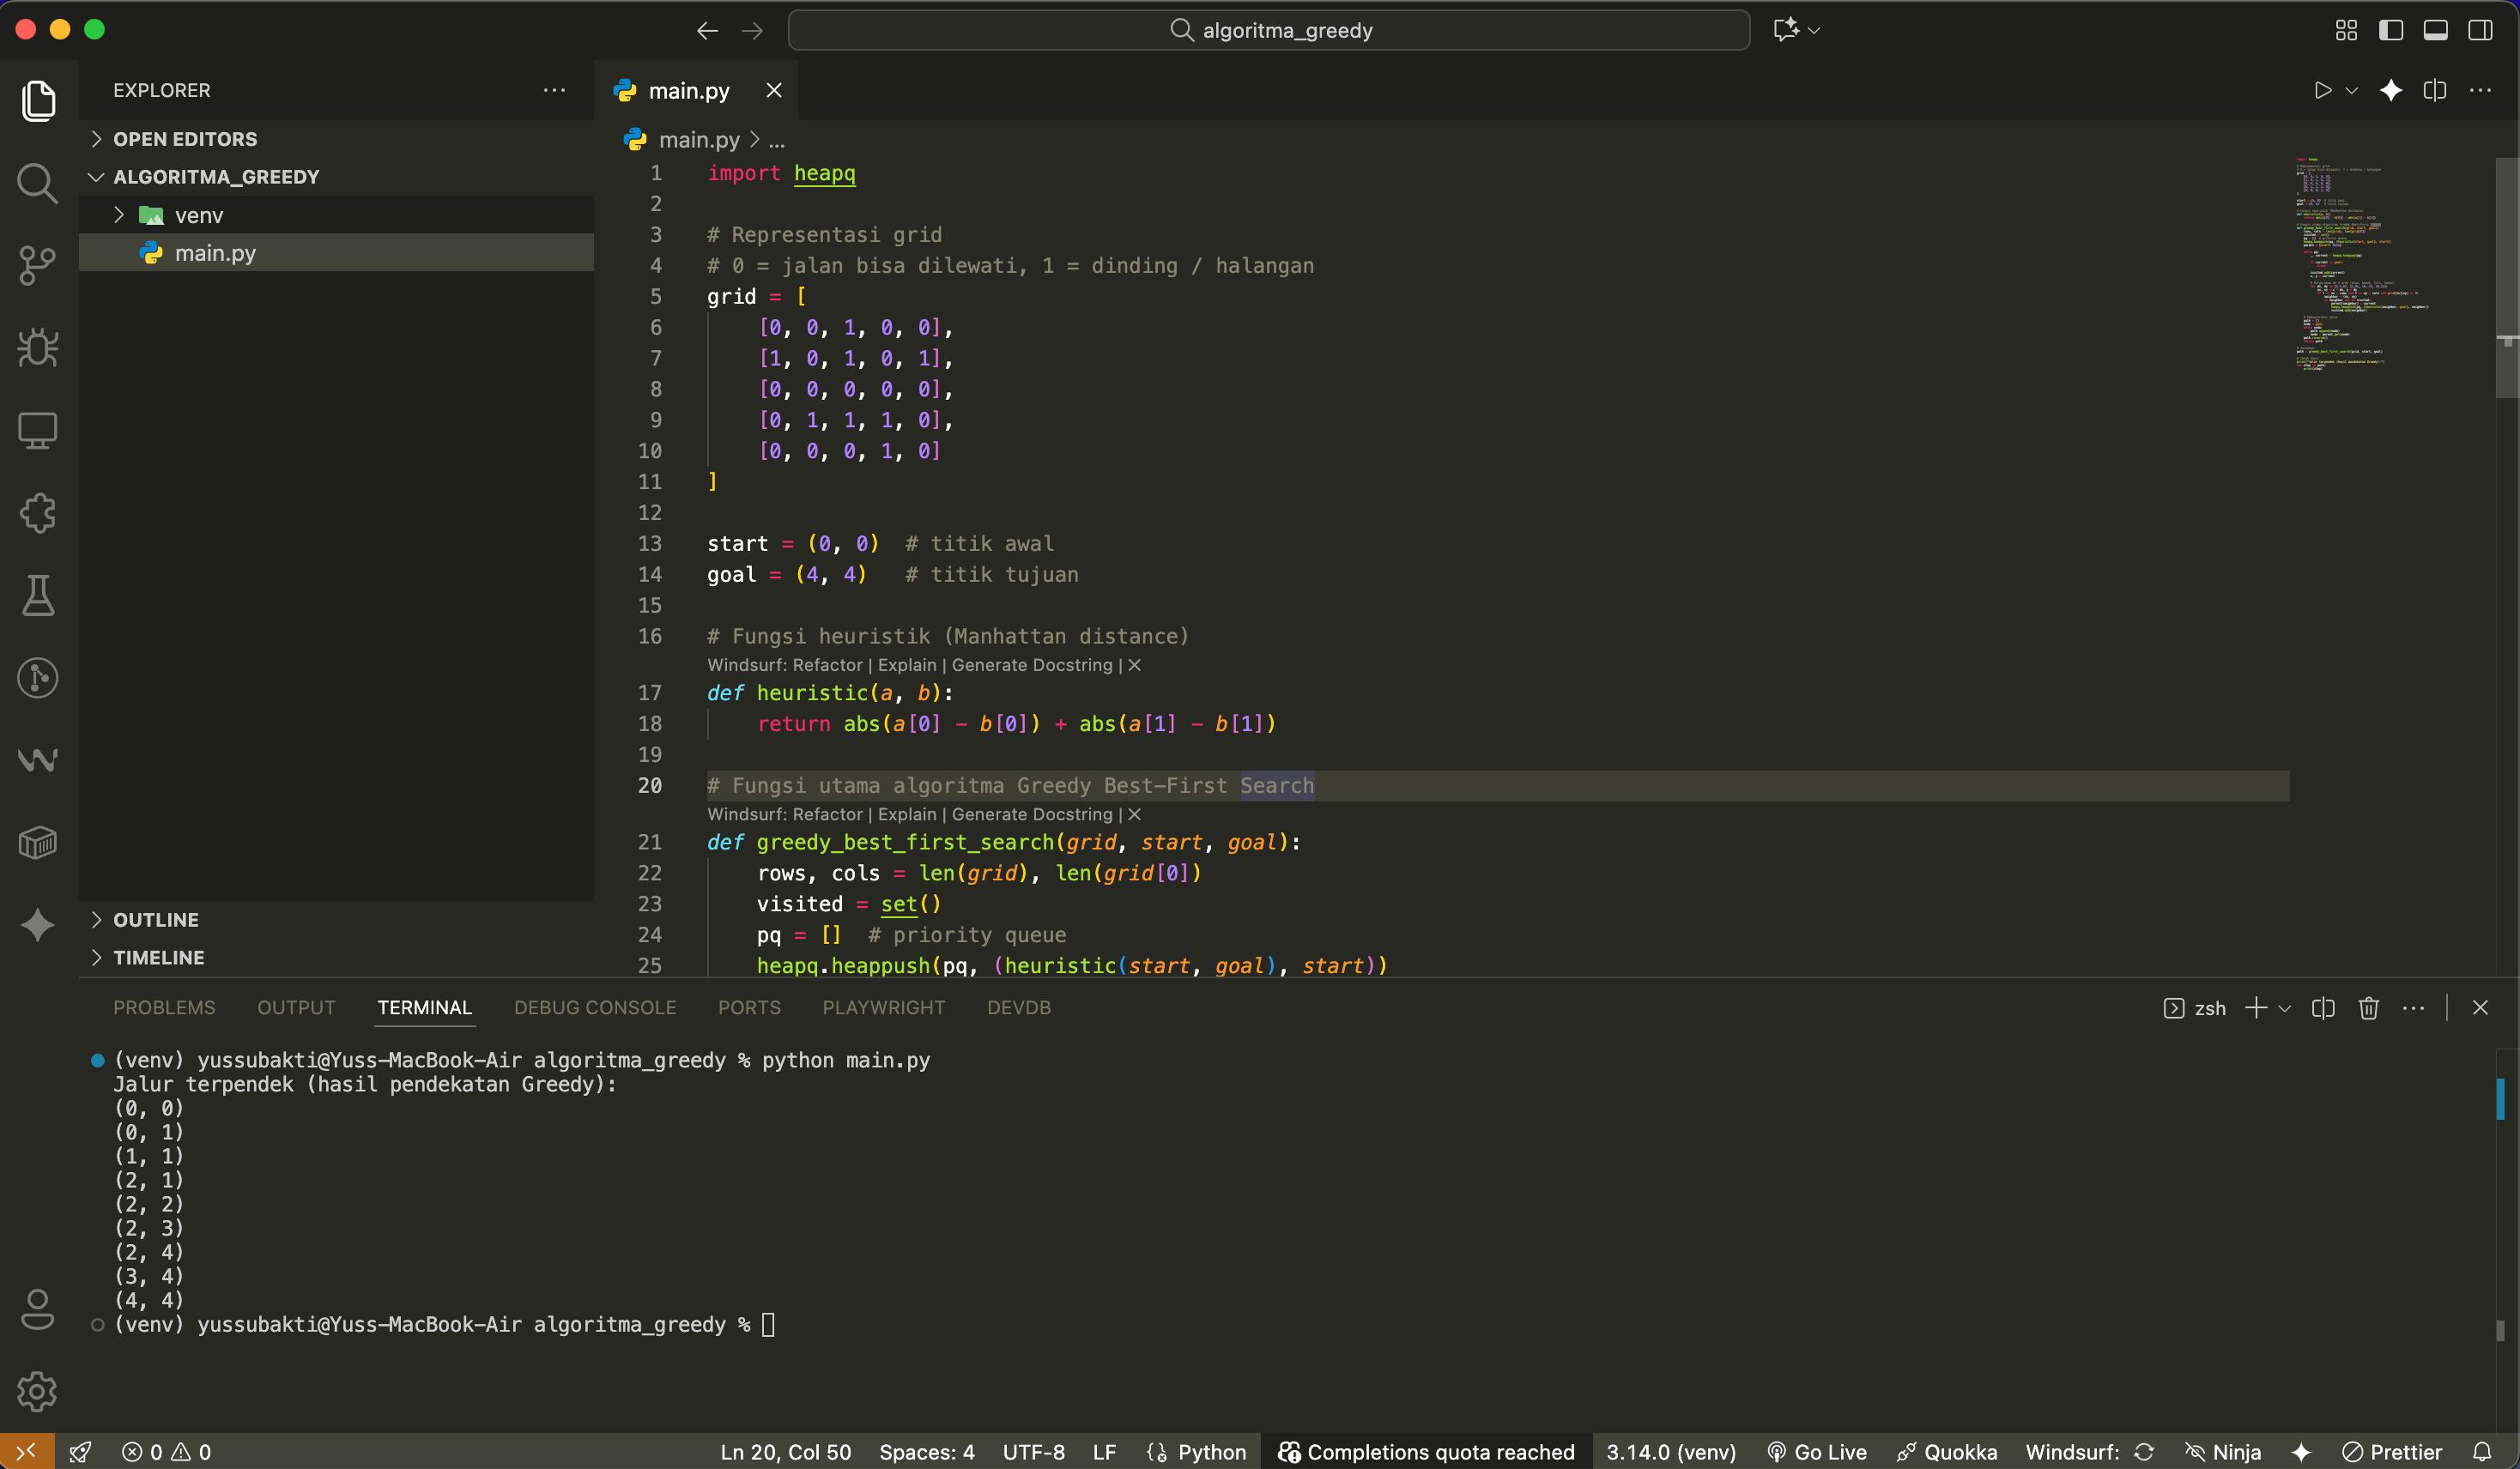2520x1469 pixels.
Task: Switch to the DEBUG CONSOLE tab
Action: click(x=595, y=1008)
